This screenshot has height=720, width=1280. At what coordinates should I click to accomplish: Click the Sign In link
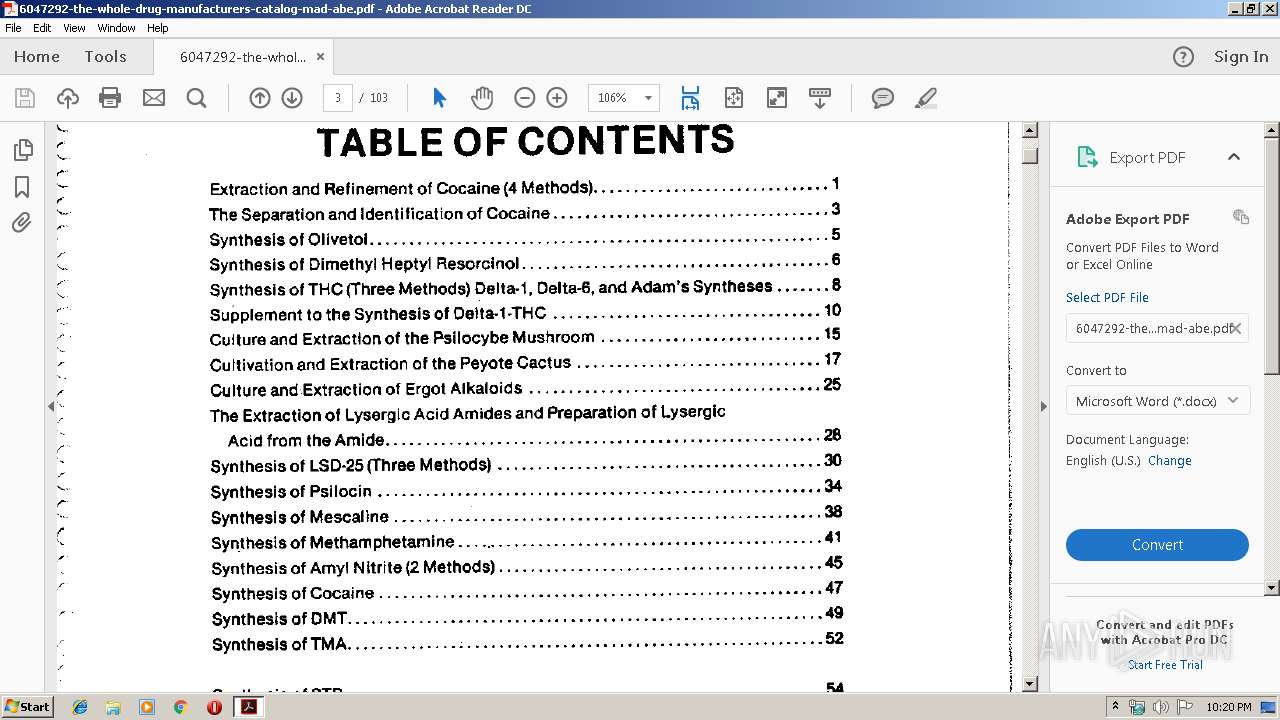[x=1241, y=57]
